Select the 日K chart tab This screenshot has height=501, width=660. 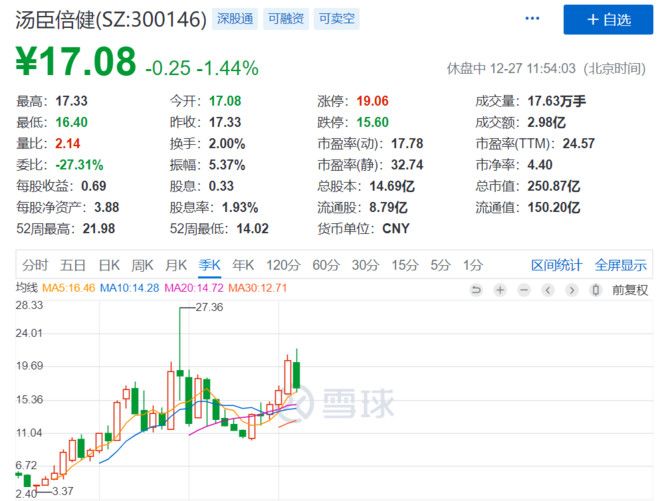[109, 265]
